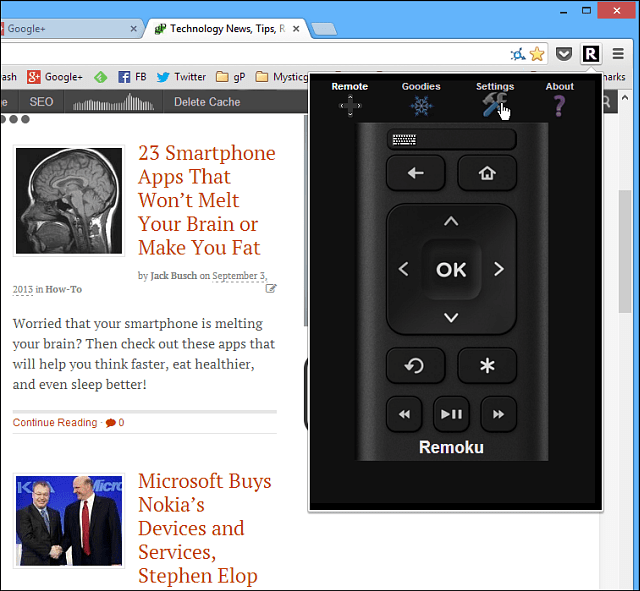Click the Pocket extension icon in toolbar
This screenshot has height=591, width=640.
[x=564, y=53]
